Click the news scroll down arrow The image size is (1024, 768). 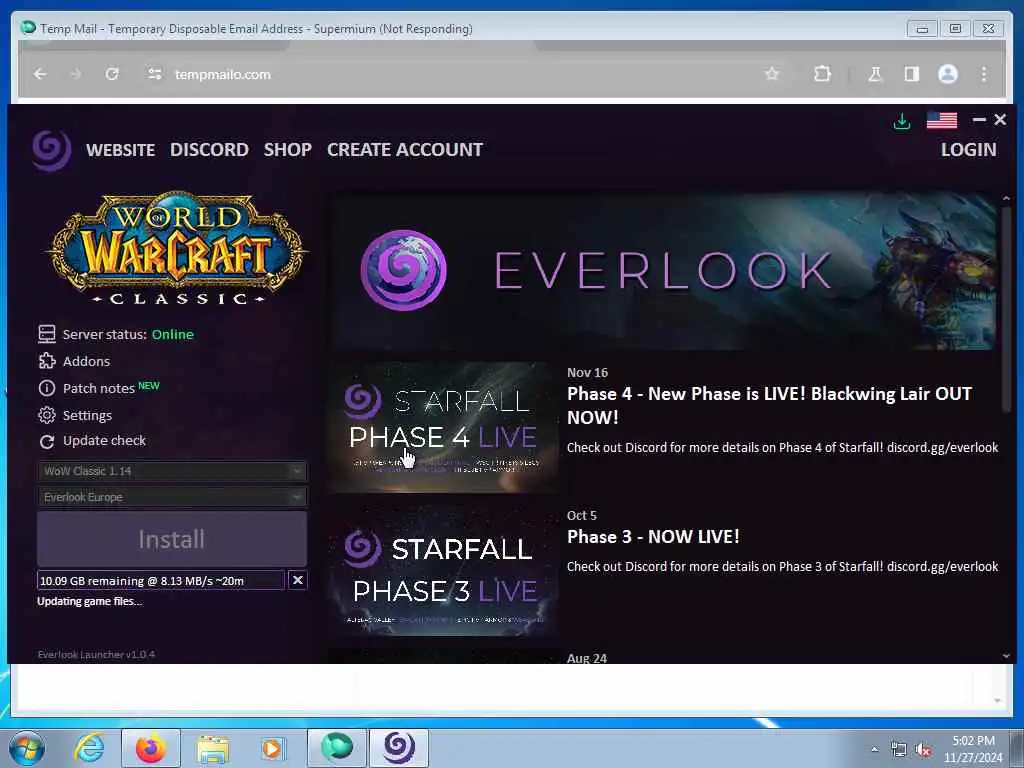[x=1006, y=656]
